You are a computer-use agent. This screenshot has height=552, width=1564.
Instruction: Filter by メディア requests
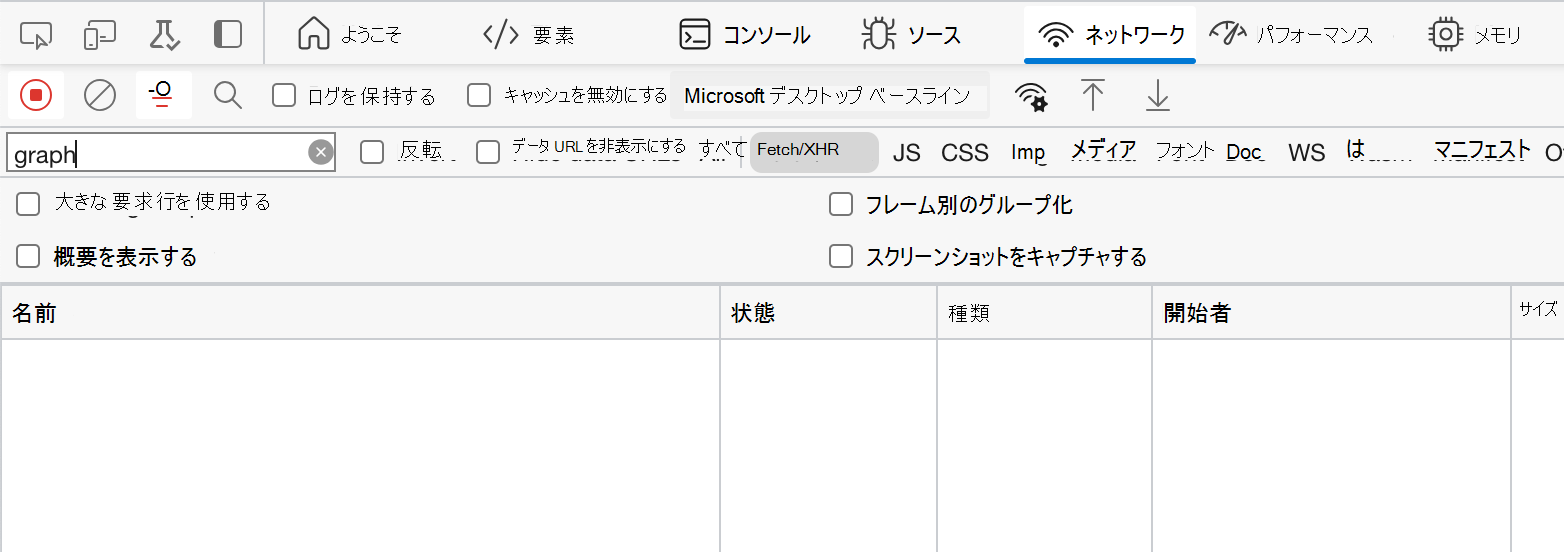(x=1104, y=151)
